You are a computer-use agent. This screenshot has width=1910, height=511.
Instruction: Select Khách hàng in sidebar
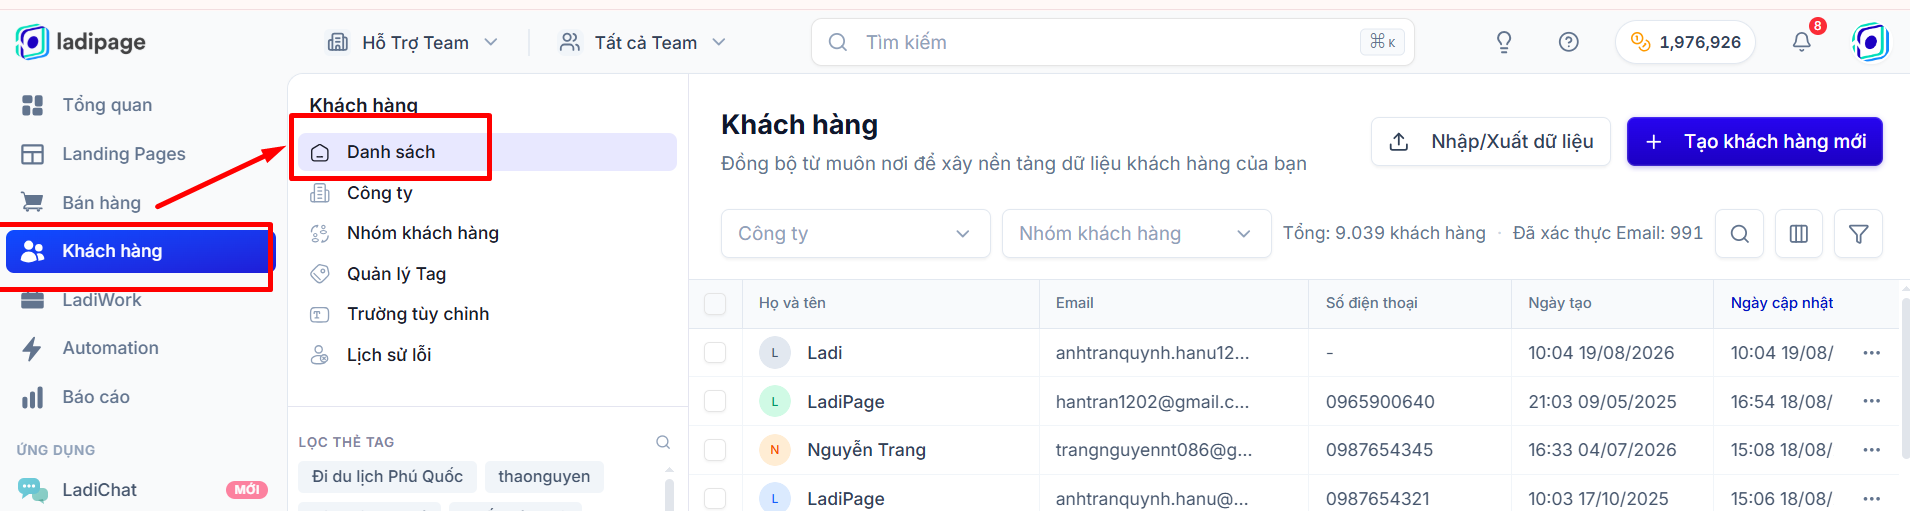[x=138, y=251]
